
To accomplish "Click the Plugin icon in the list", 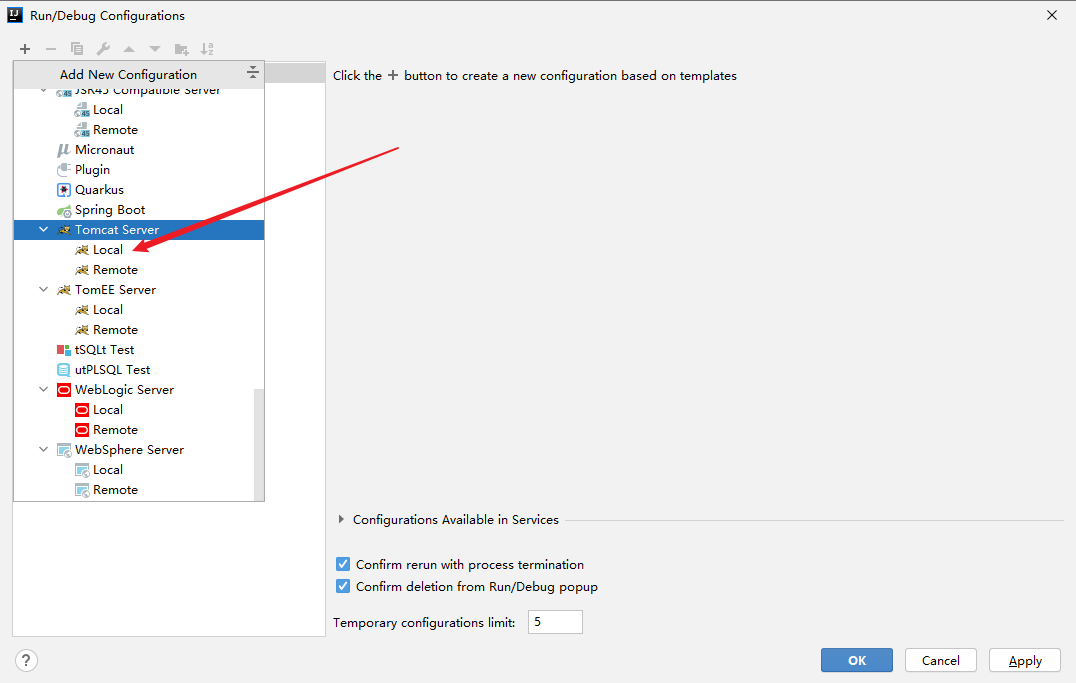I will (x=64, y=170).
